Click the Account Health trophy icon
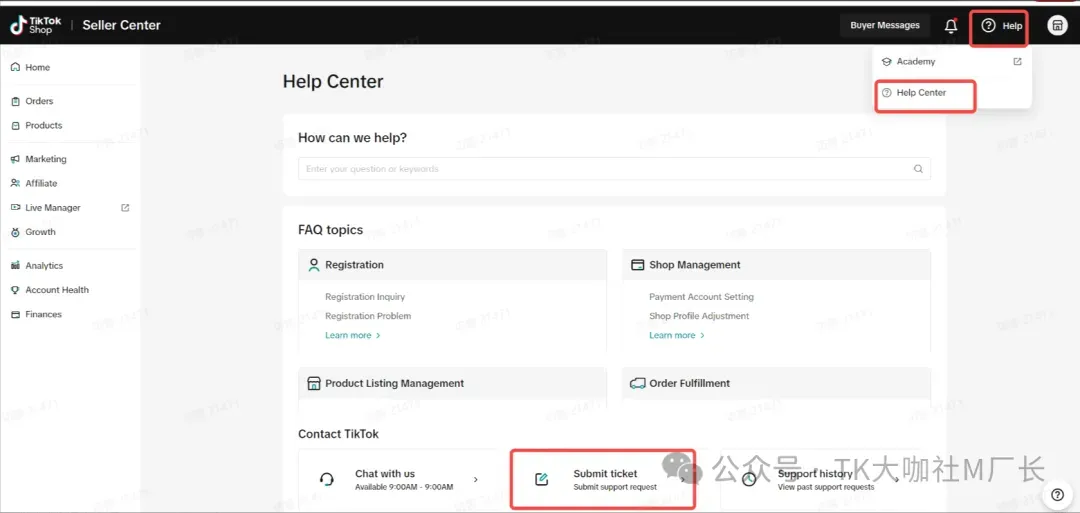This screenshot has width=1080, height=513. 15,290
